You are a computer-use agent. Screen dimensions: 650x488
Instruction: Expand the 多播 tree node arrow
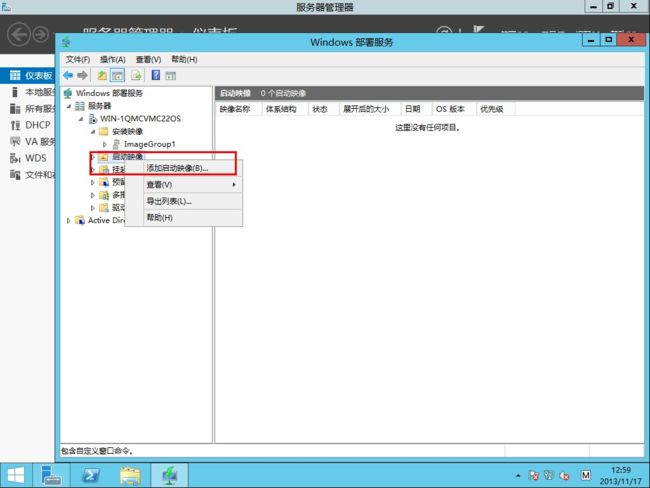(92, 195)
